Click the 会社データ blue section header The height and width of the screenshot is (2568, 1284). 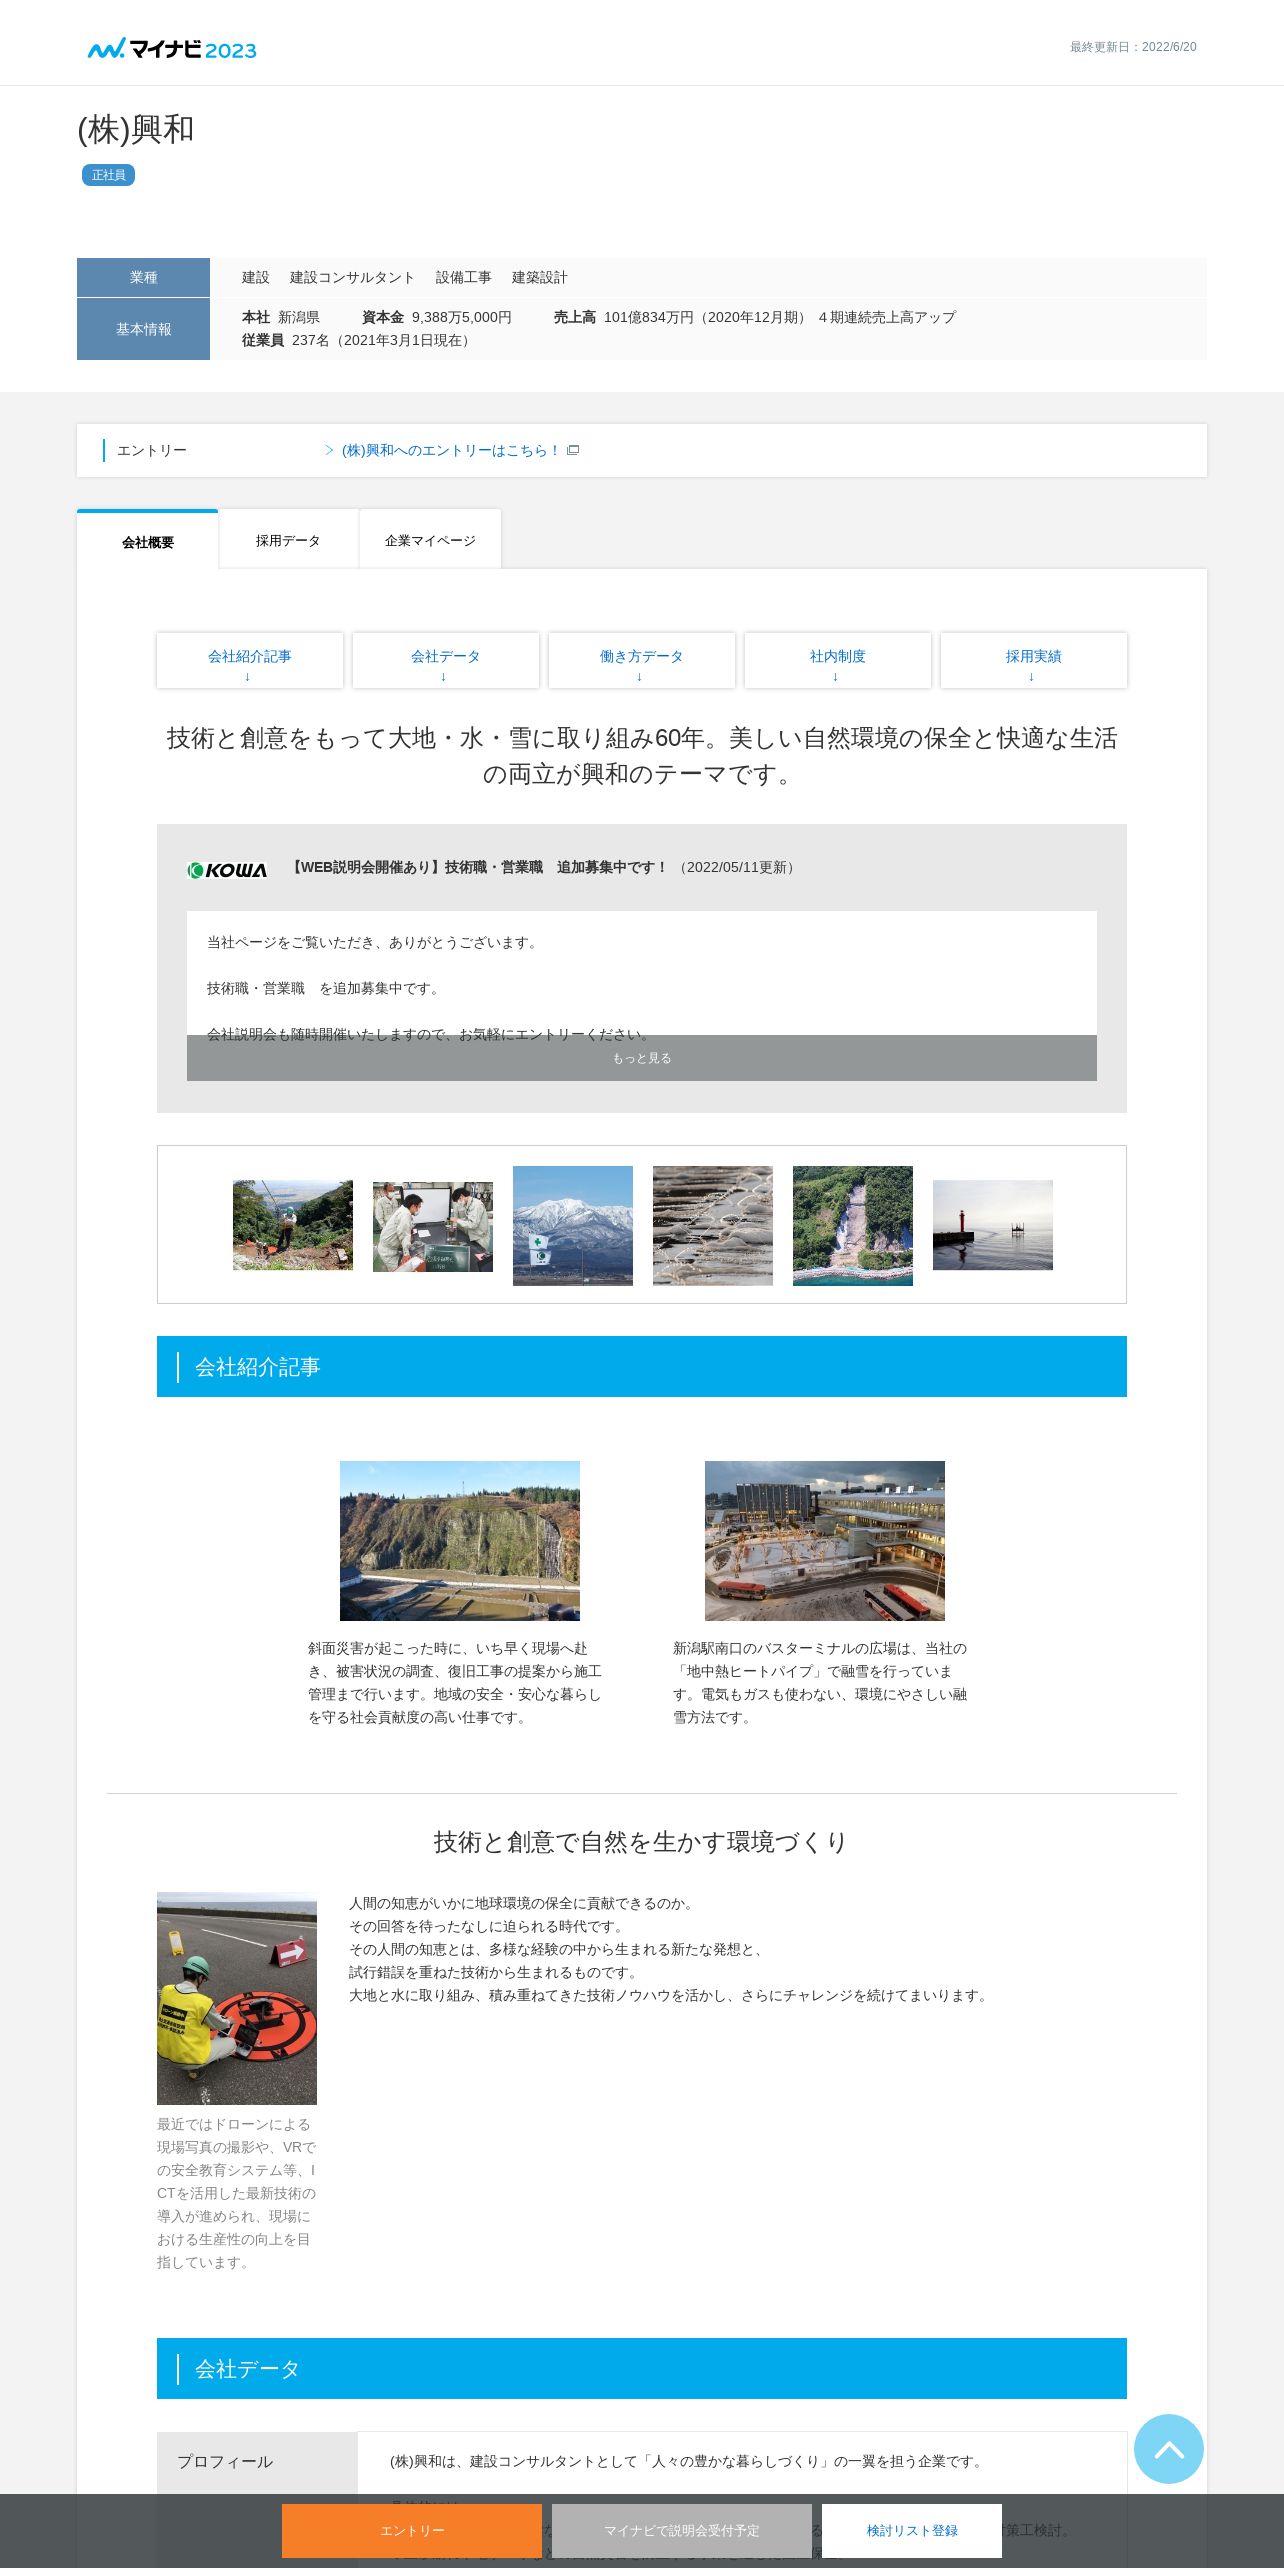pyautogui.click(x=642, y=2368)
